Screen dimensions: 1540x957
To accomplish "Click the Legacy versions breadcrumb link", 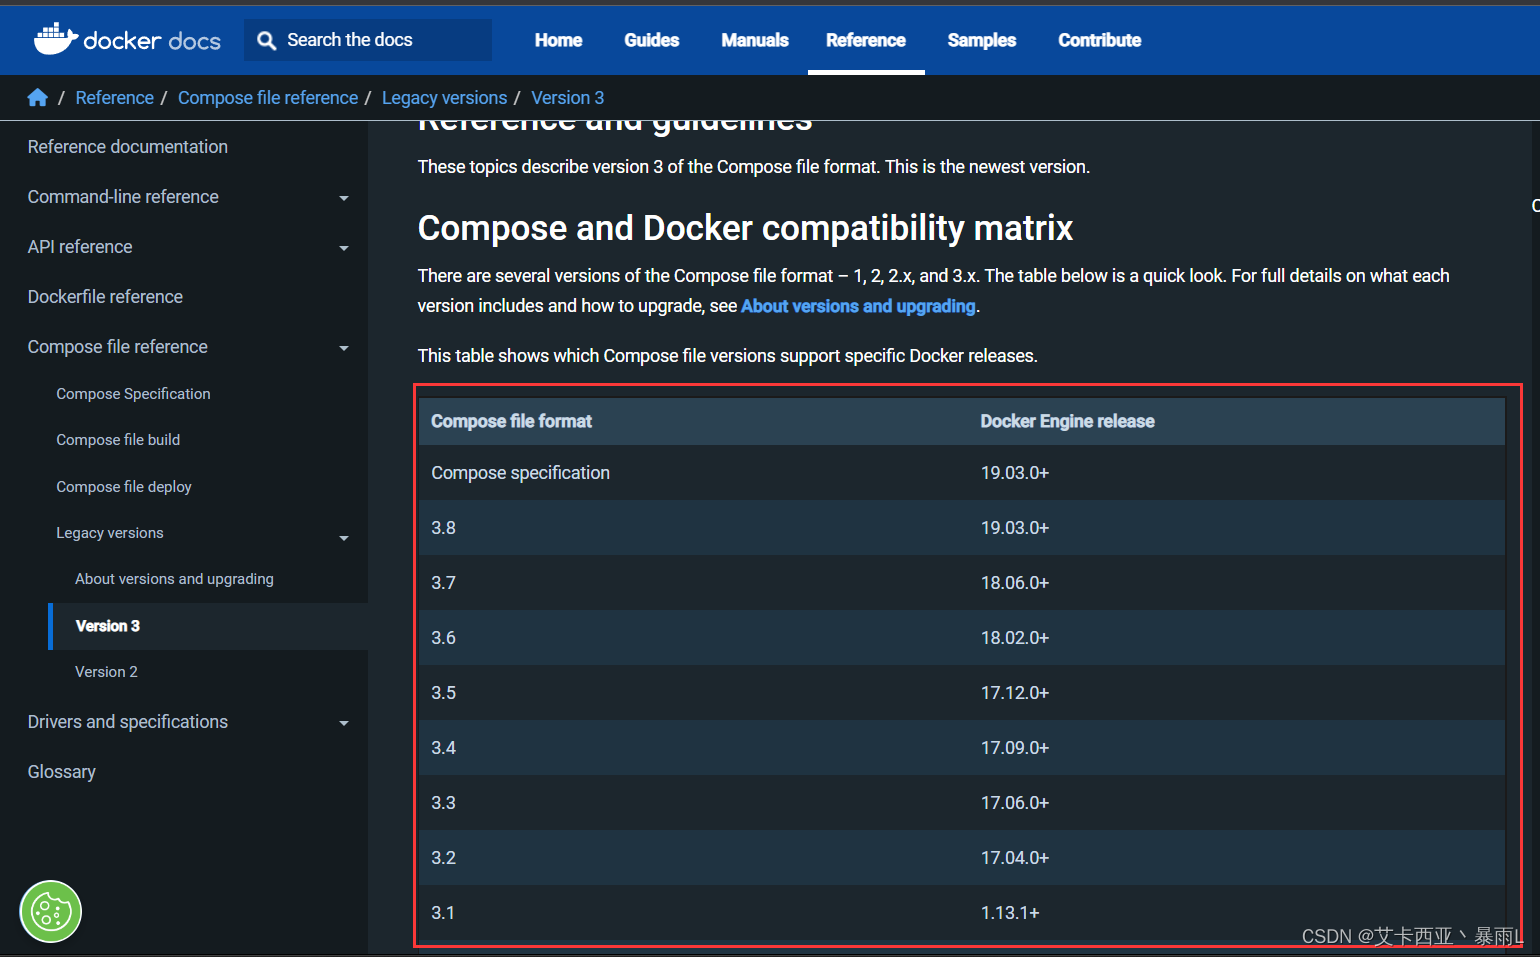I will (x=444, y=97).
